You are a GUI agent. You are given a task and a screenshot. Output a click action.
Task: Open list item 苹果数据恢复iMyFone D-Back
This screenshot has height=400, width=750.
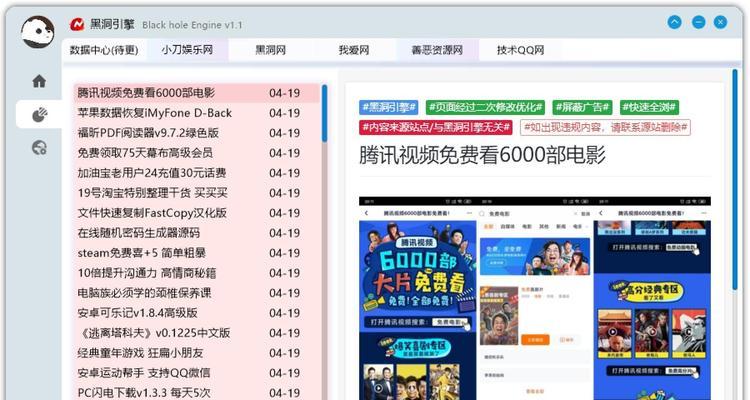pyautogui.click(x=197, y=113)
